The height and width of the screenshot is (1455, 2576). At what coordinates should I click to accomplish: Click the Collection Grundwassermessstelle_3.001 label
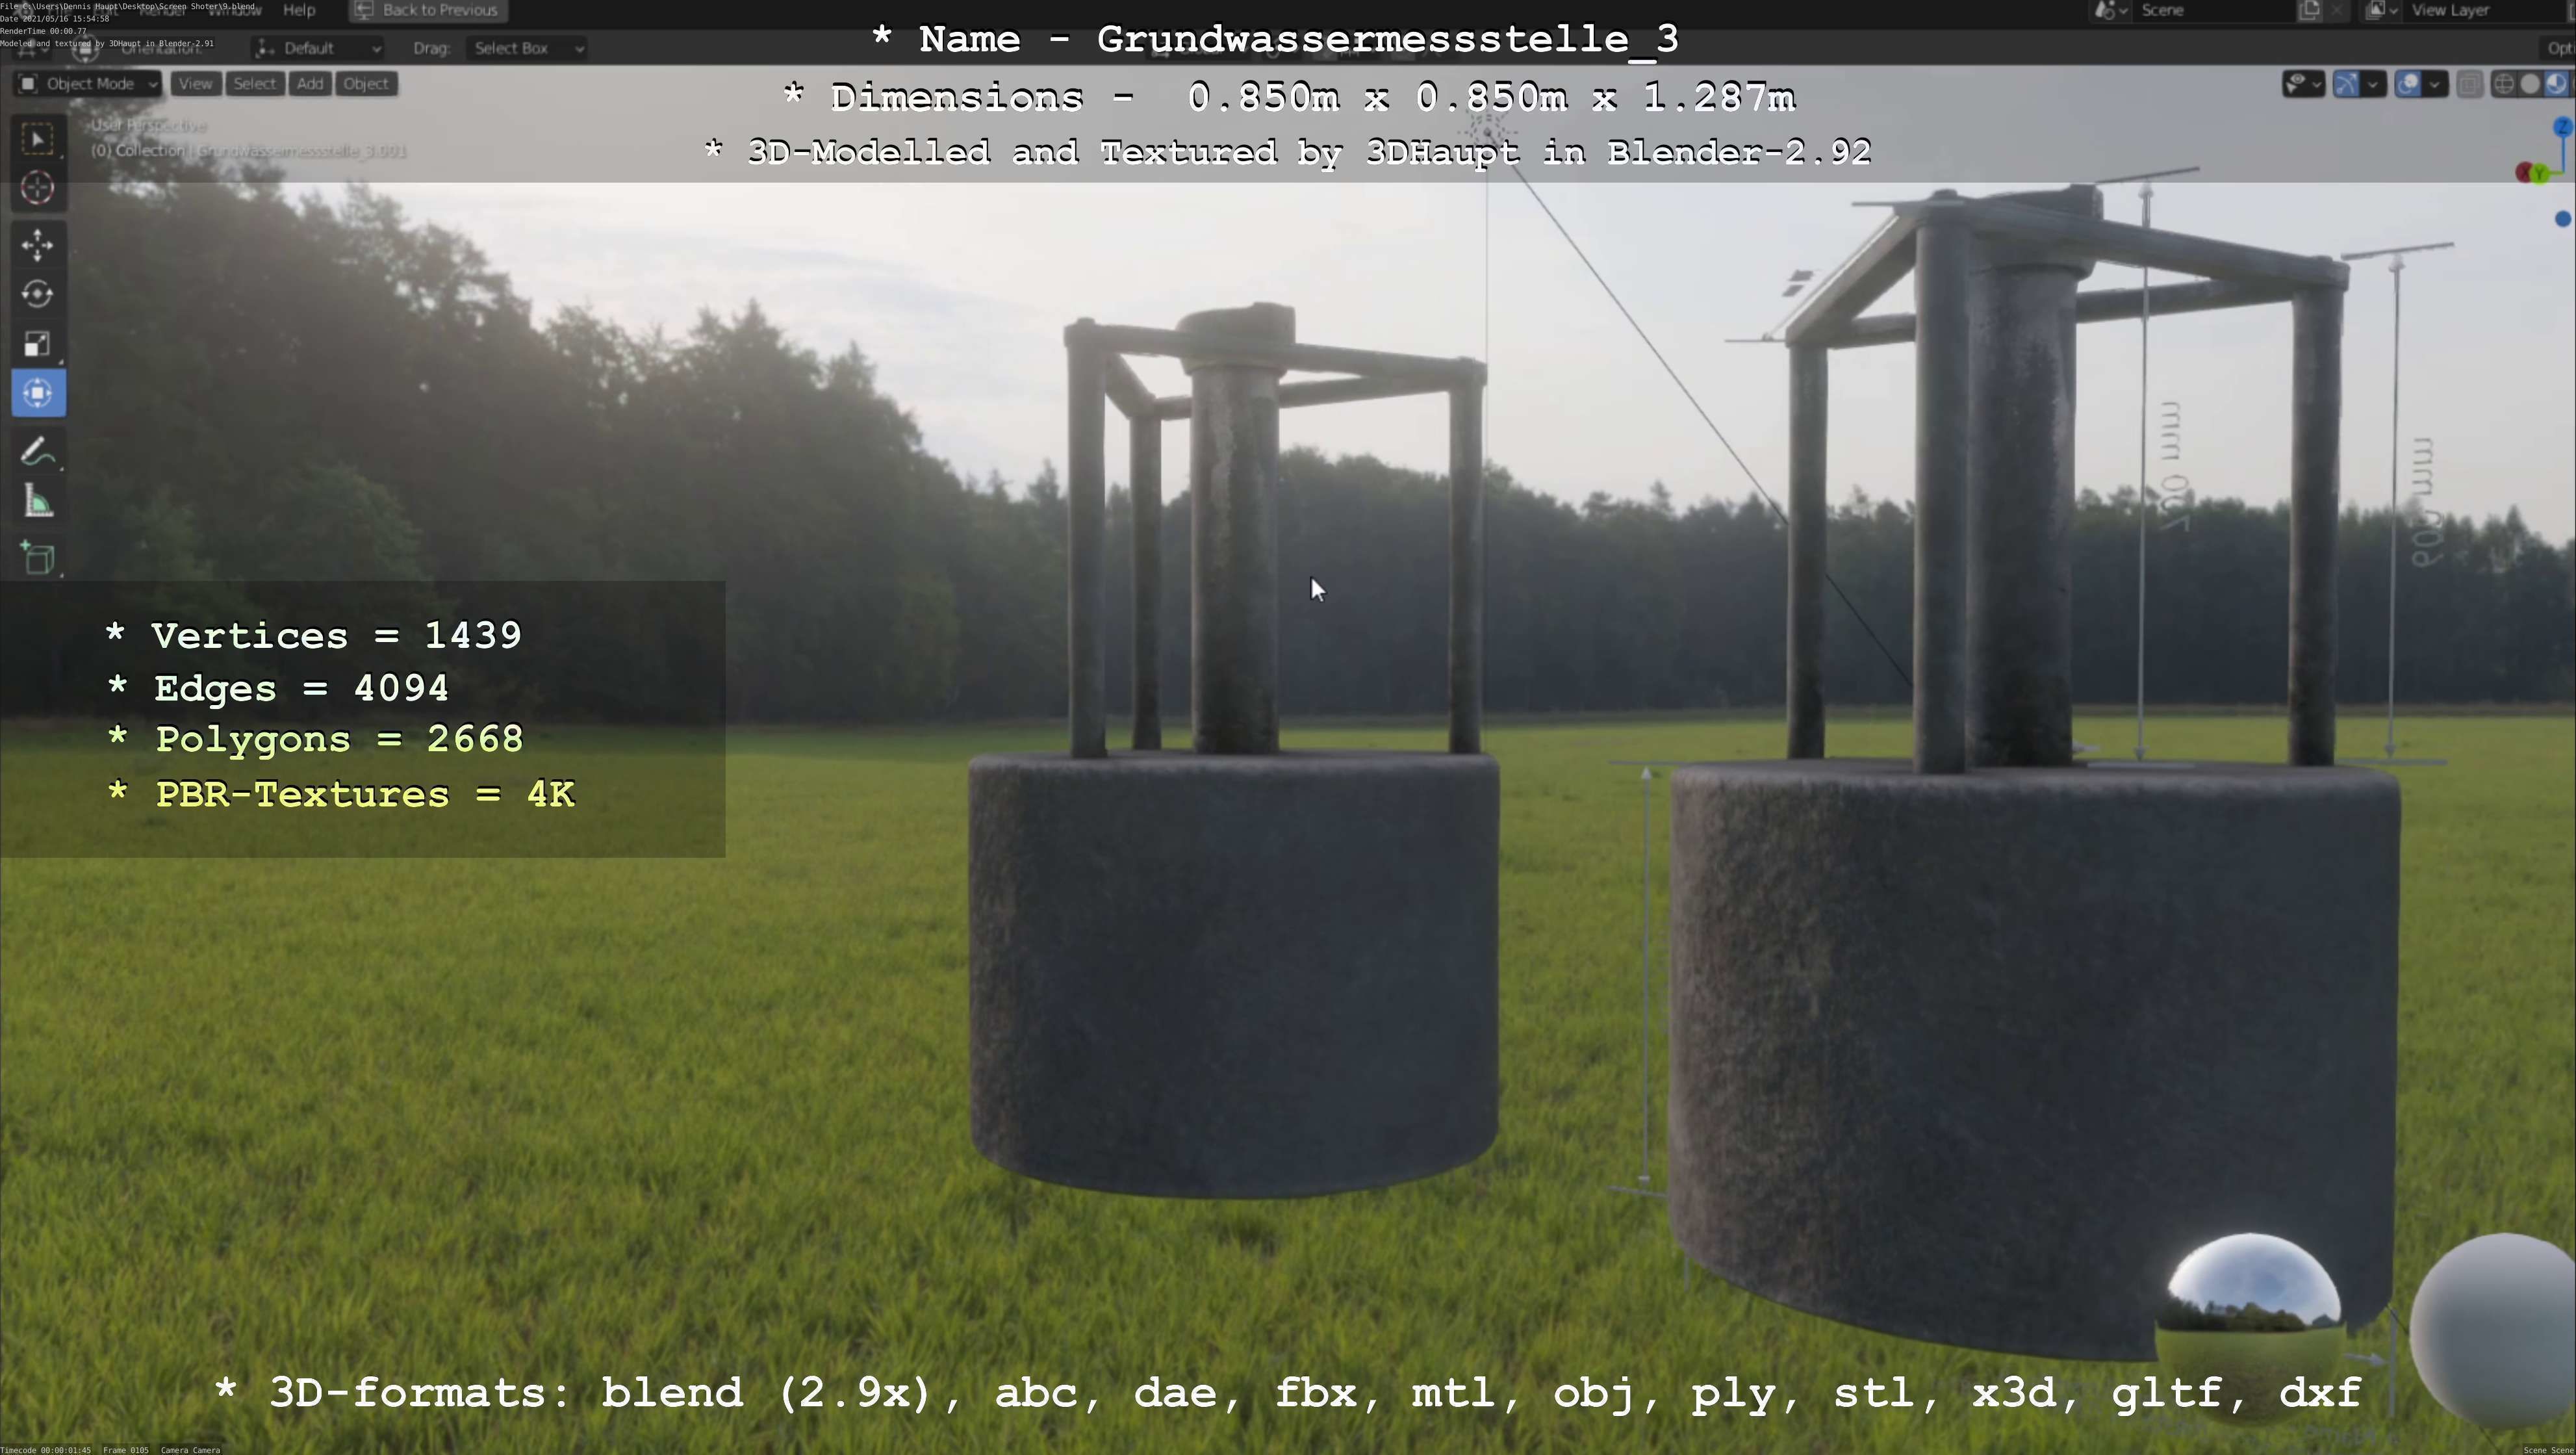point(249,151)
